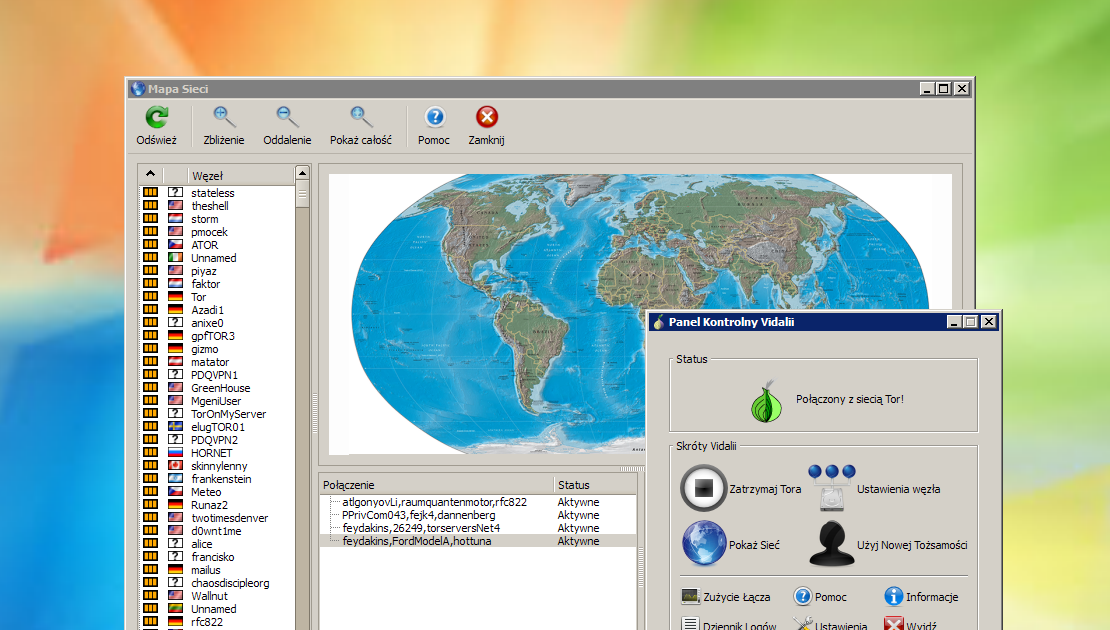Select circuit PPrivCom043,fejk4,dannenberg

pyautogui.click(x=418, y=515)
